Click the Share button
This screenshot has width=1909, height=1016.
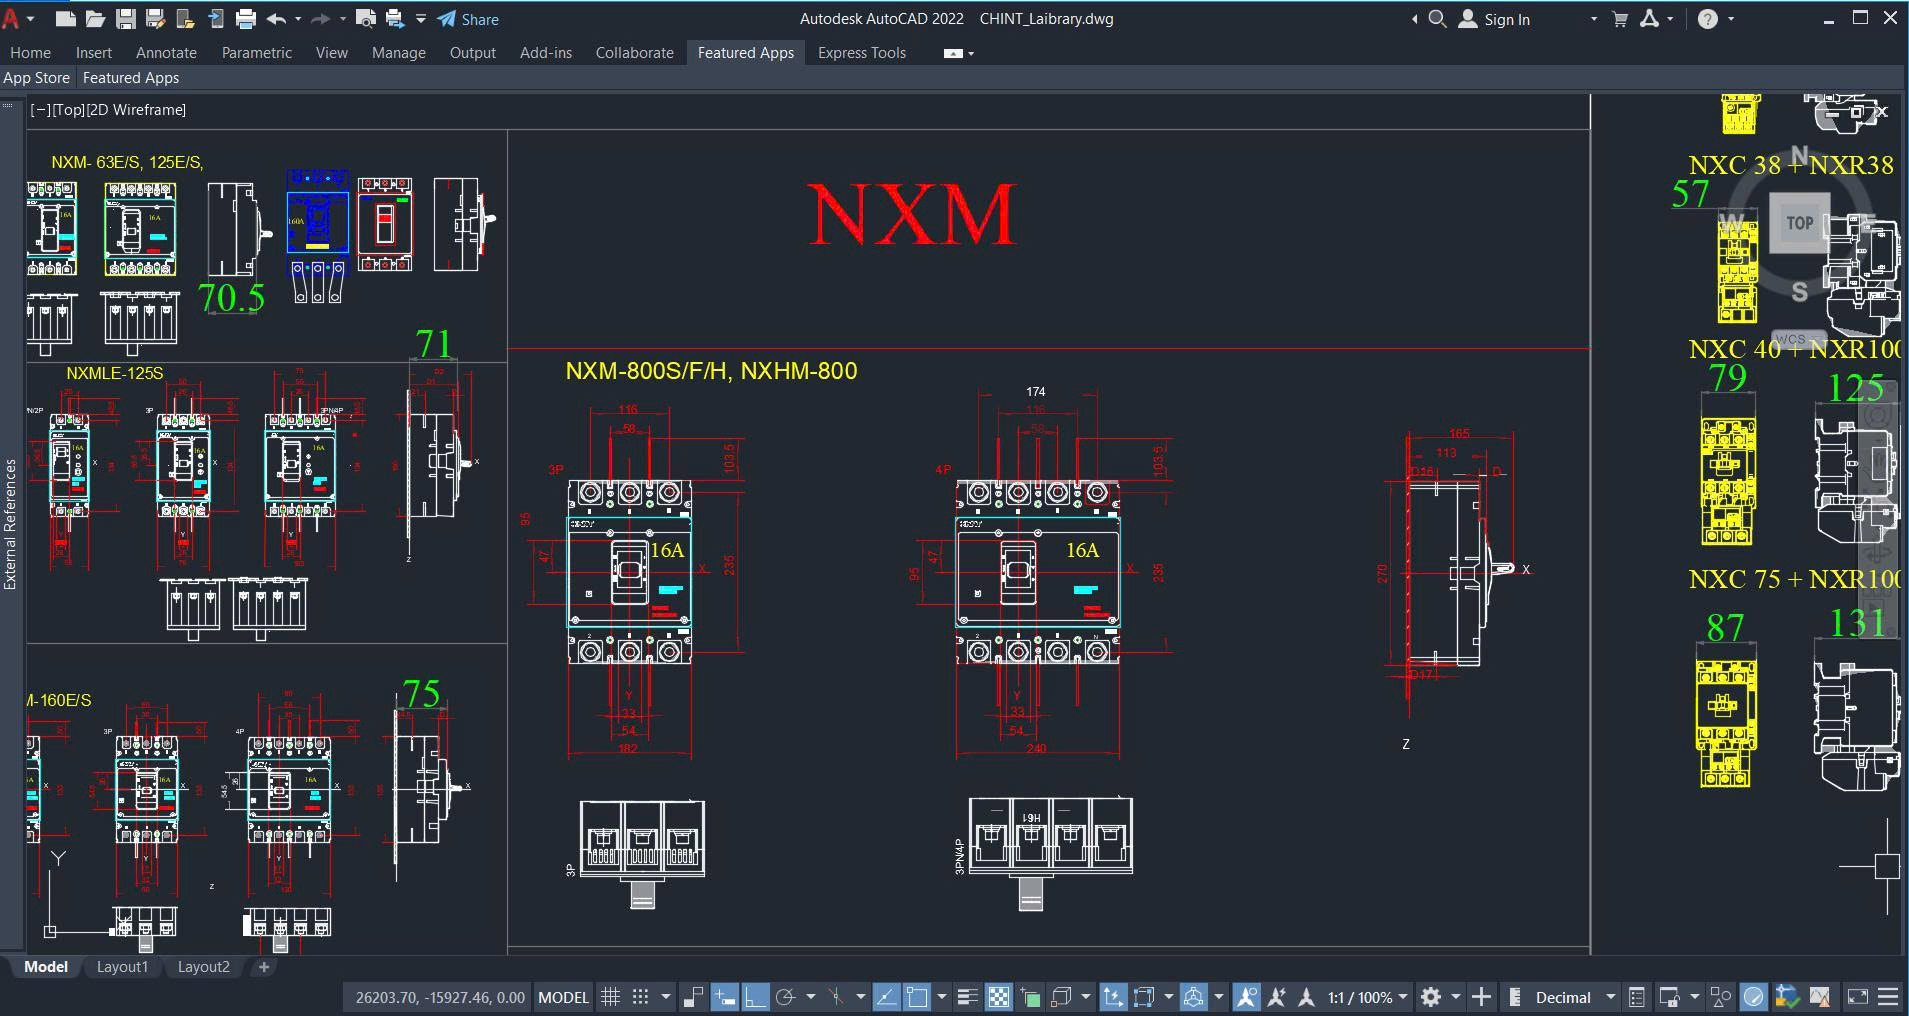coord(468,19)
